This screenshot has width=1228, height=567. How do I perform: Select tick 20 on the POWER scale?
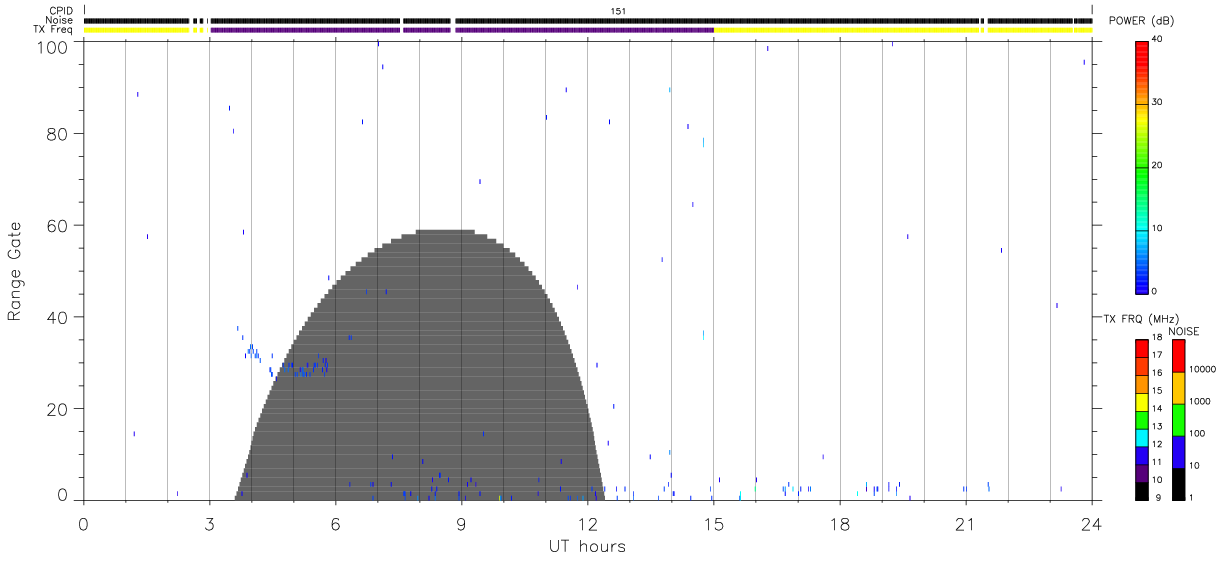(1158, 166)
